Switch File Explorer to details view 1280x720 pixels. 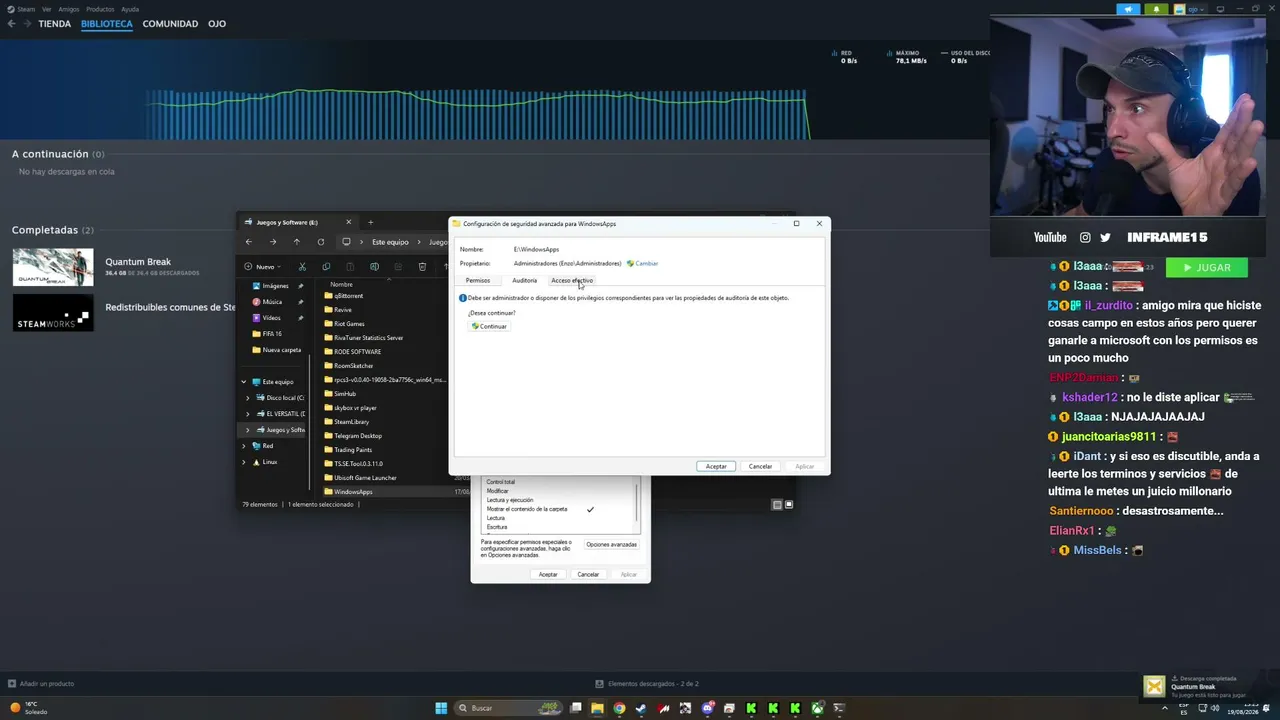pos(777,505)
